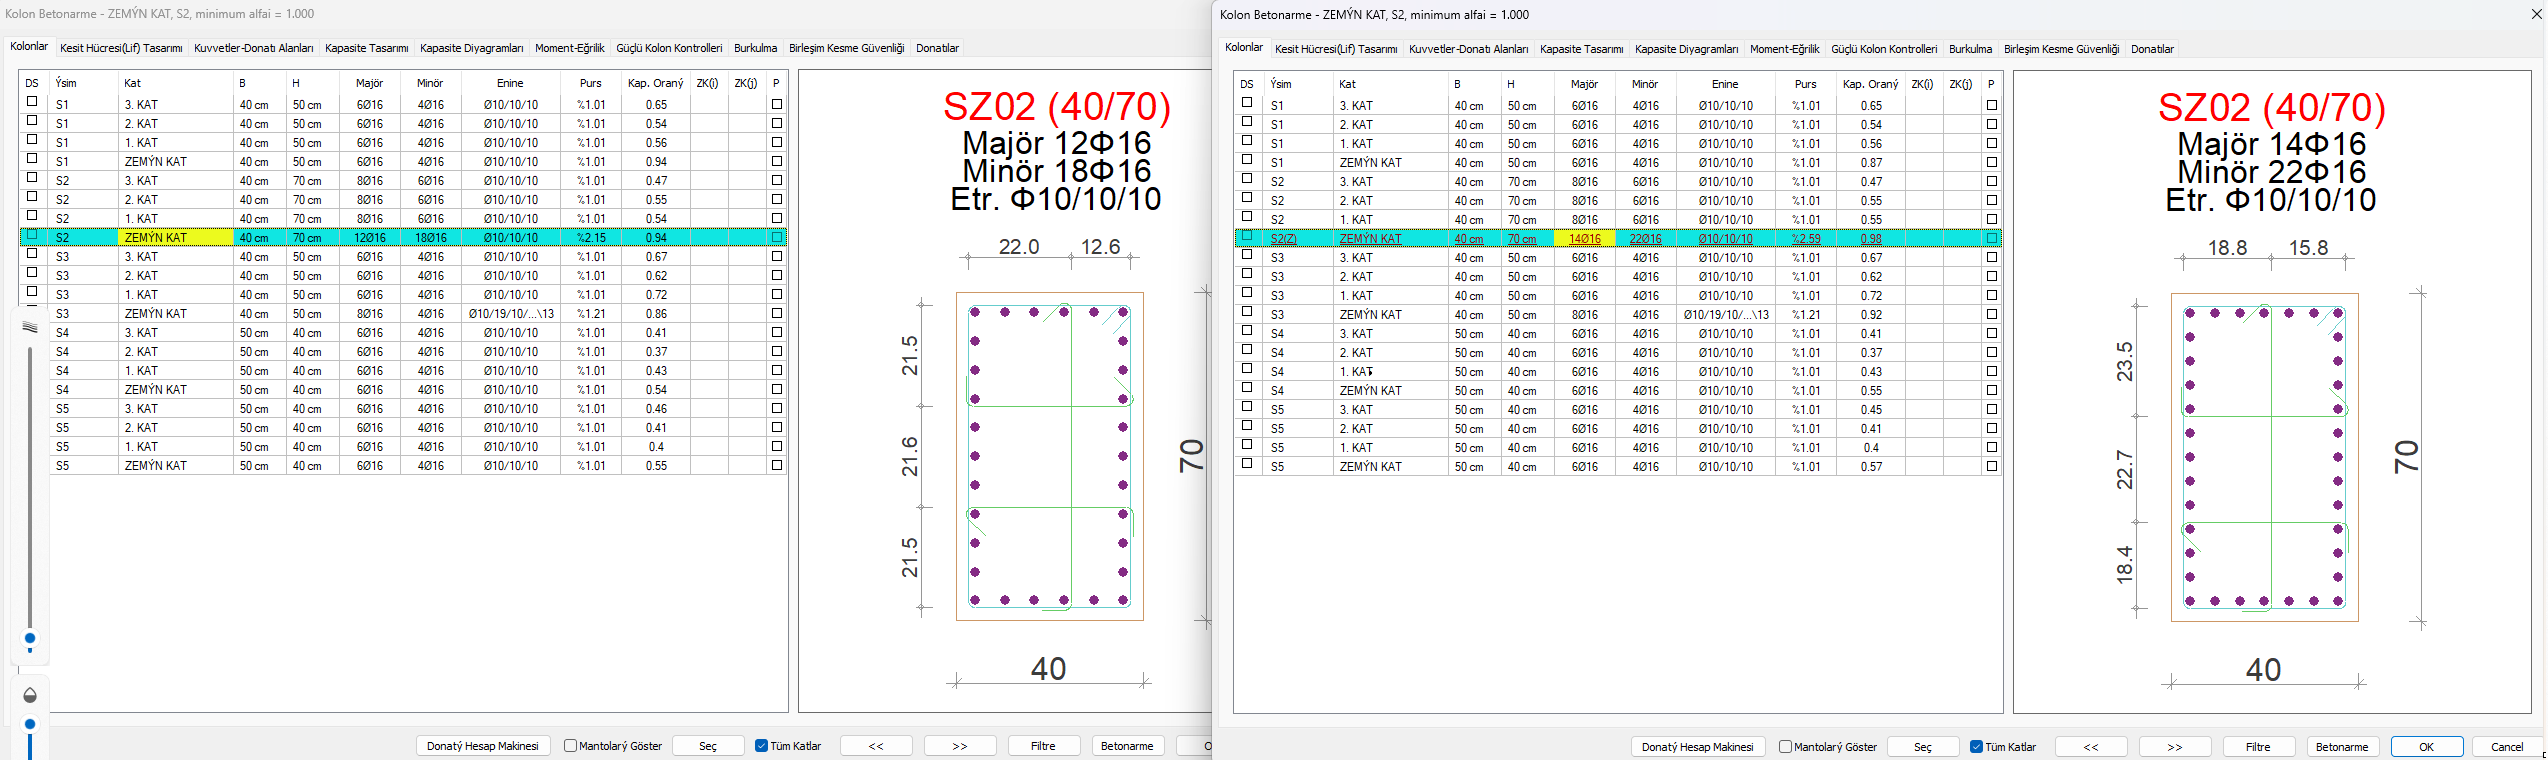Screen dimensions: 2548x760
Task: Click Filtre in the front window
Action: (2258, 747)
